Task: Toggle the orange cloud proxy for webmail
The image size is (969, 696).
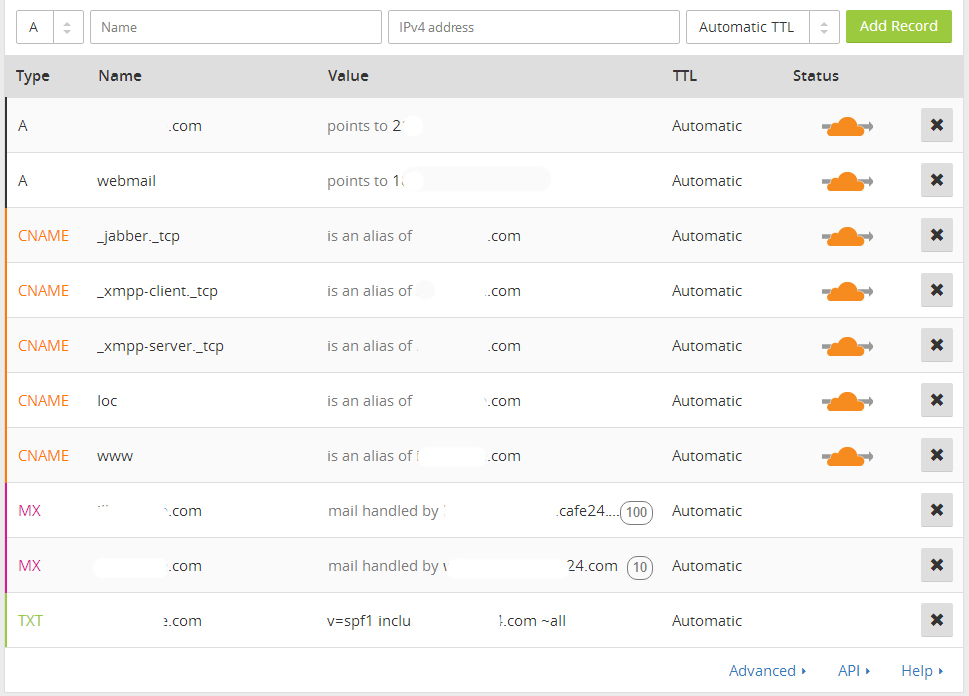Action: pyautogui.click(x=847, y=181)
